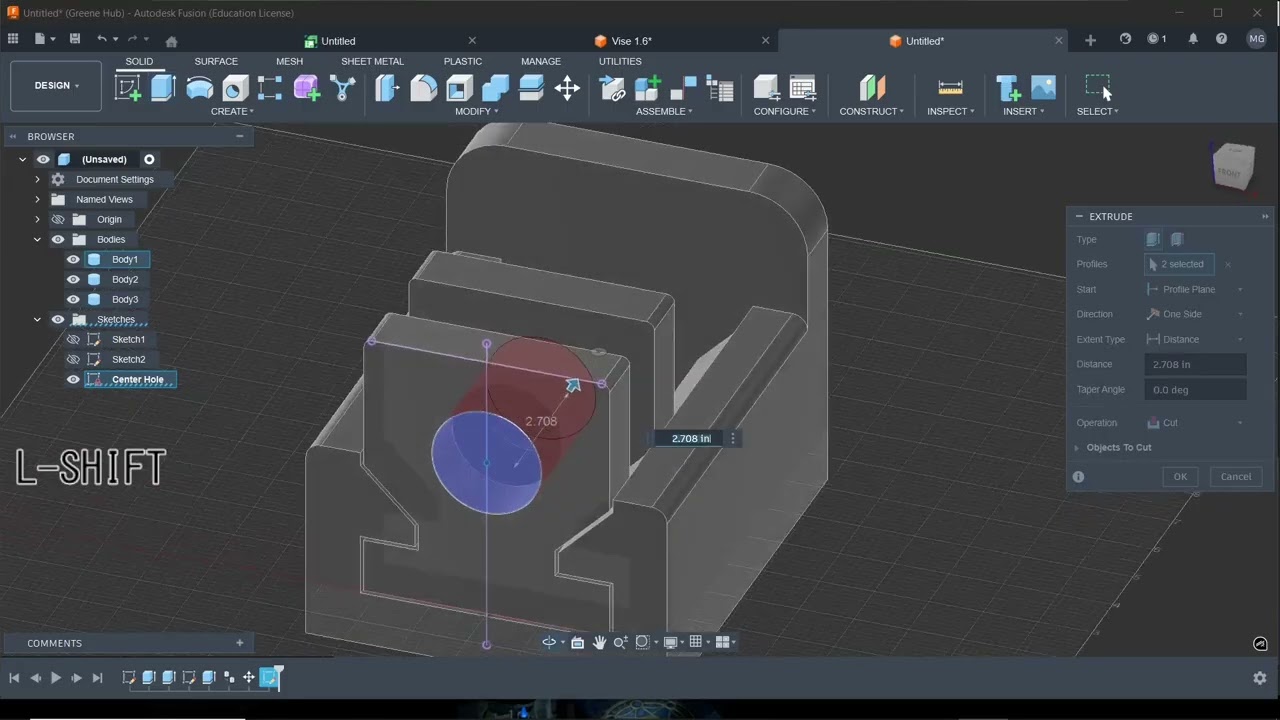Click the Insert canvas image icon
1280x720 pixels.
tap(1043, 88)
